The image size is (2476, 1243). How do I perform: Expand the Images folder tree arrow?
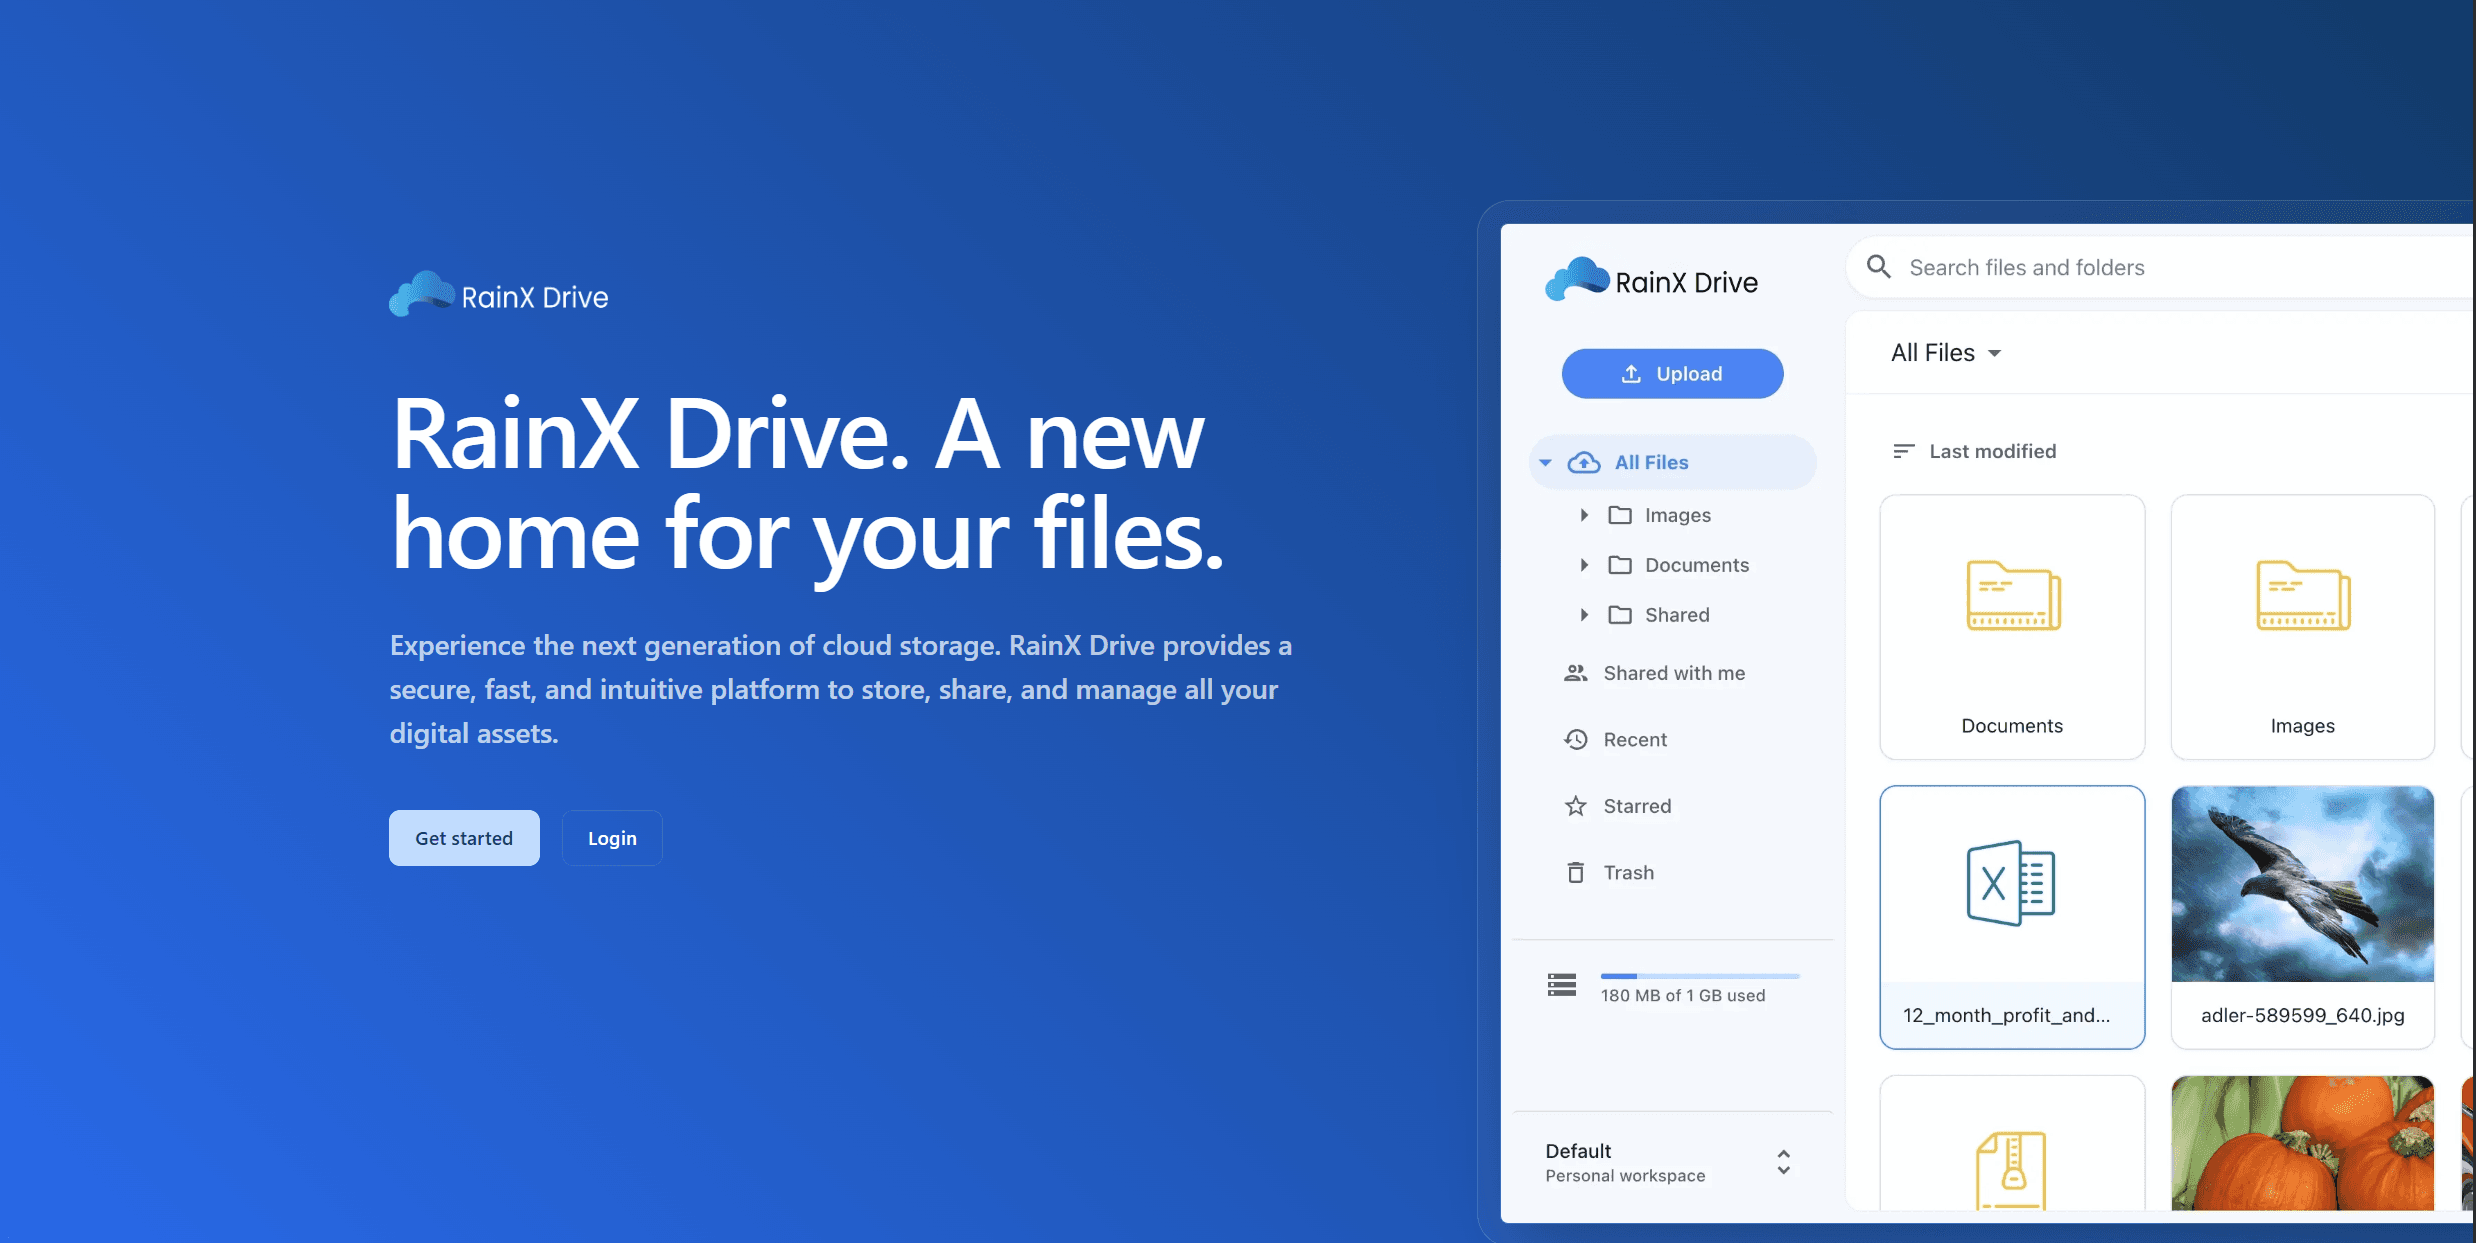click(x=1584, y=515)
